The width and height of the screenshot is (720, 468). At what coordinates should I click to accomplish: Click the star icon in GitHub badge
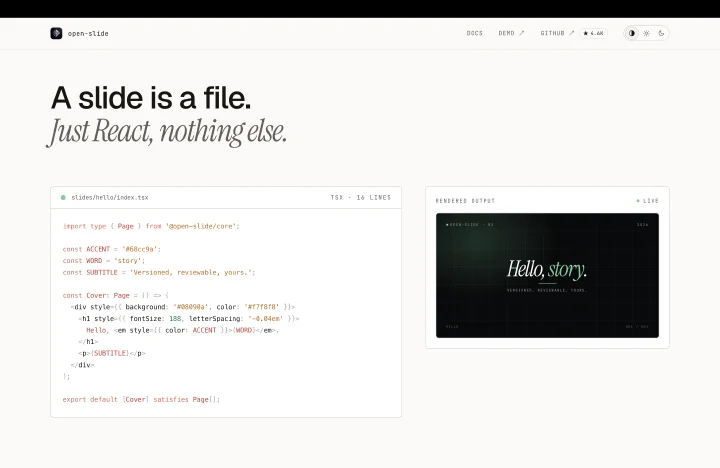(585, 33)
